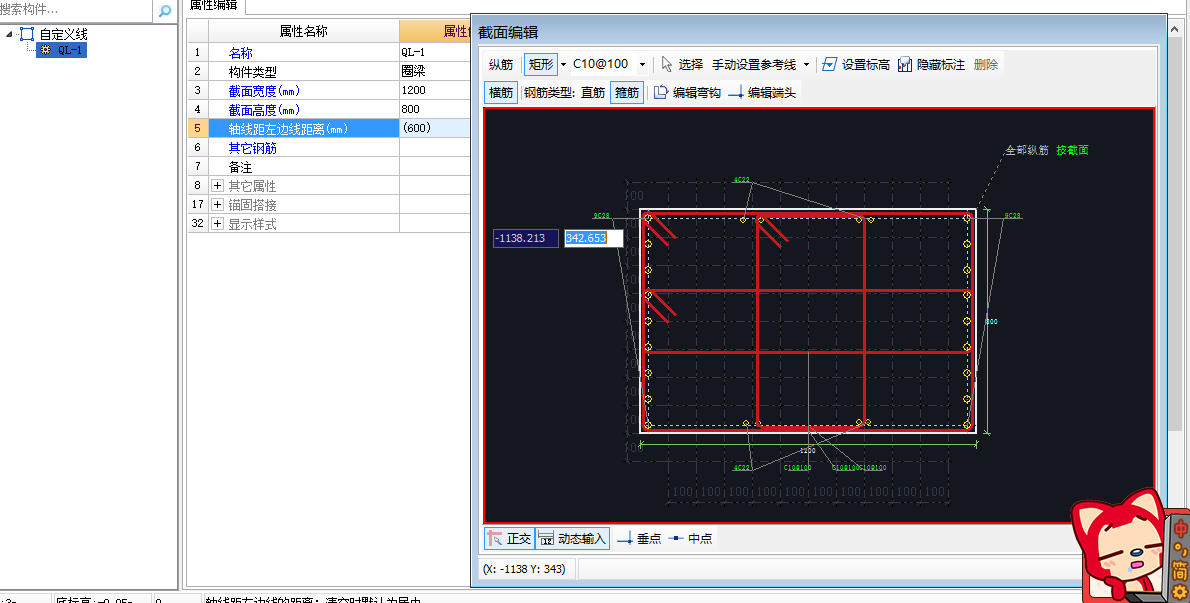
Task: Click the 纵筋 button
Action: click(x=501, y=64)
